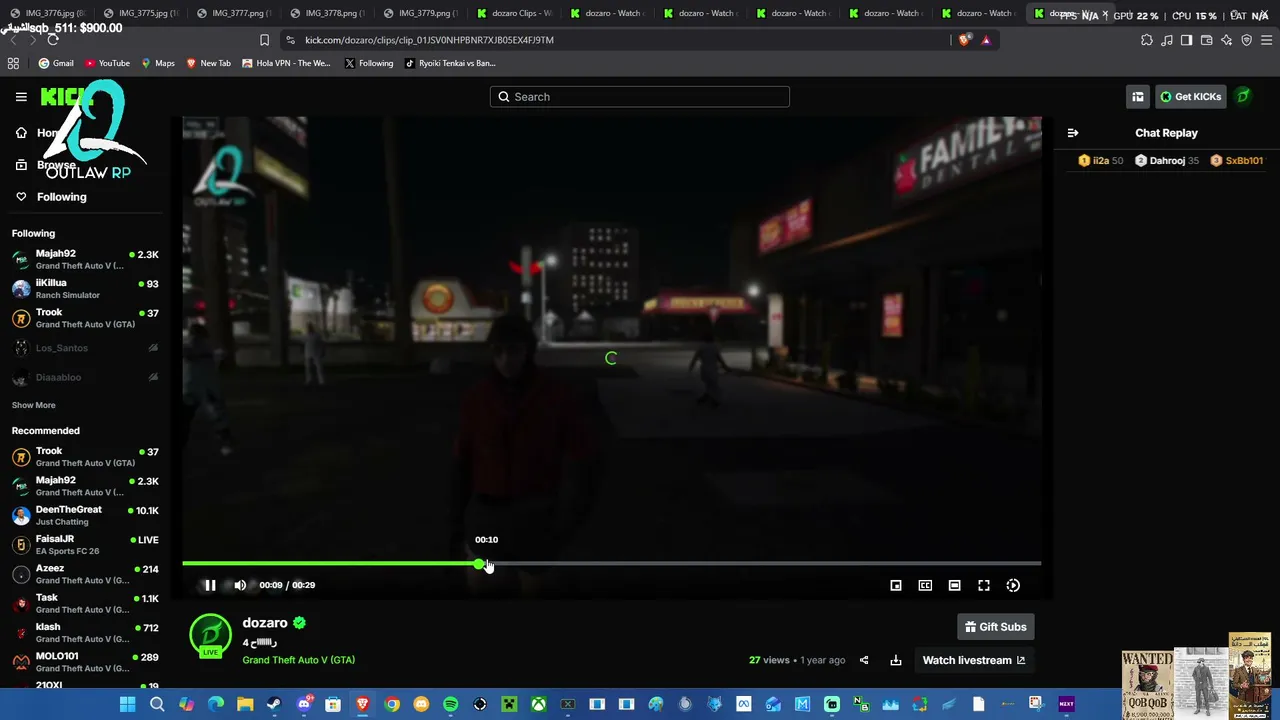Open the browser main menu
The height and width of the screenshot is (720, 1280).
pos(1267,40)
